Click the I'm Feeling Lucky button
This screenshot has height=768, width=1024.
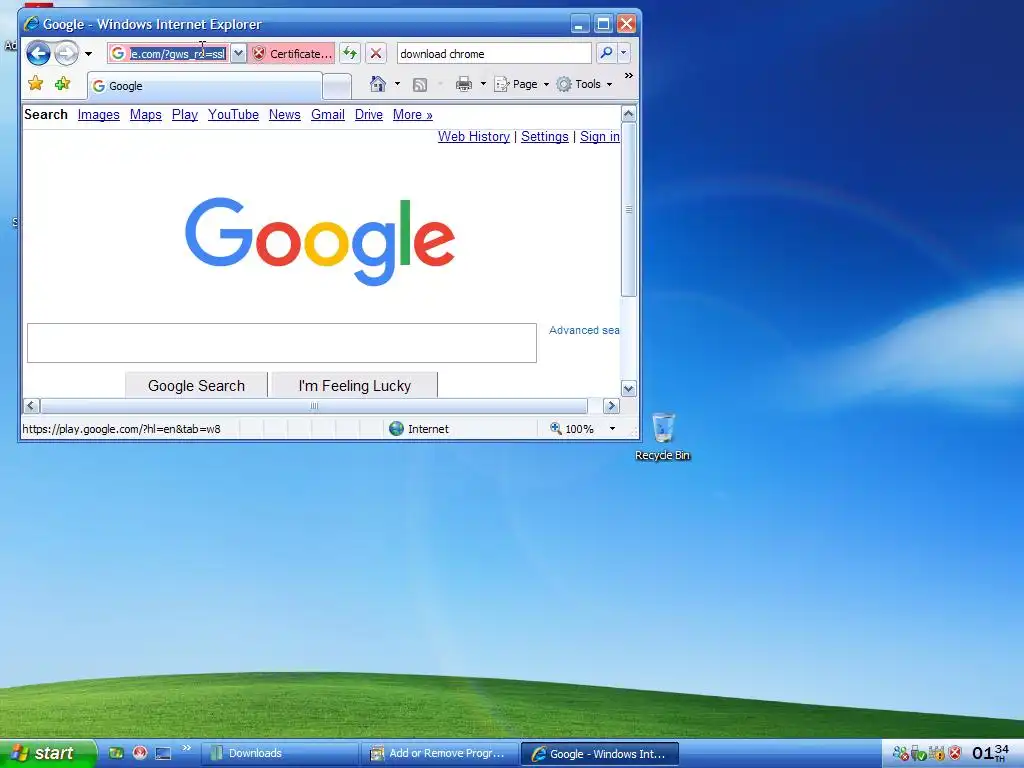pos(355,385)
